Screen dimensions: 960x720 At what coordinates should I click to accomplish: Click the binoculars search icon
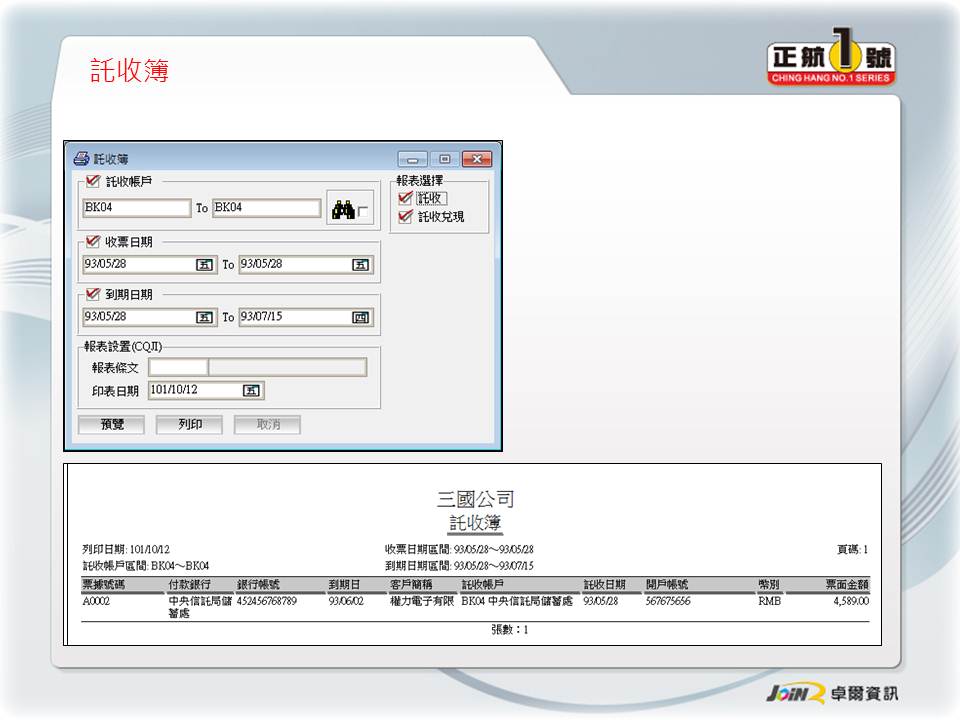[x=343, y=210]
